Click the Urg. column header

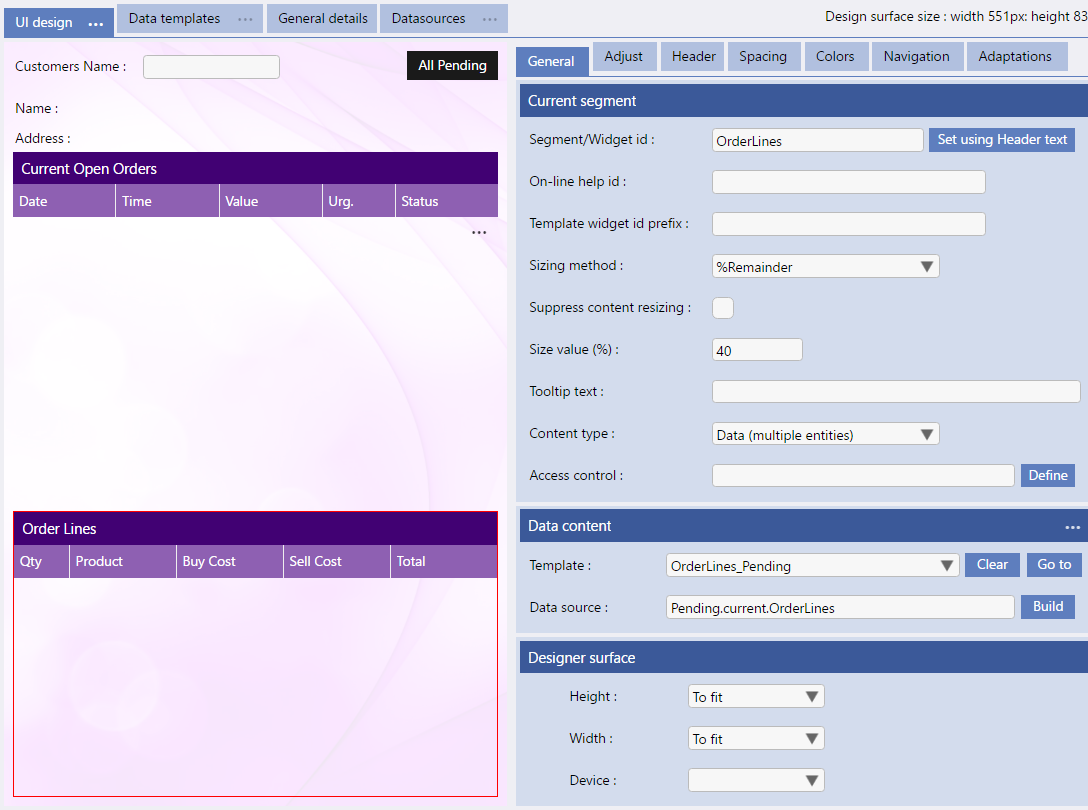[359, 201]
